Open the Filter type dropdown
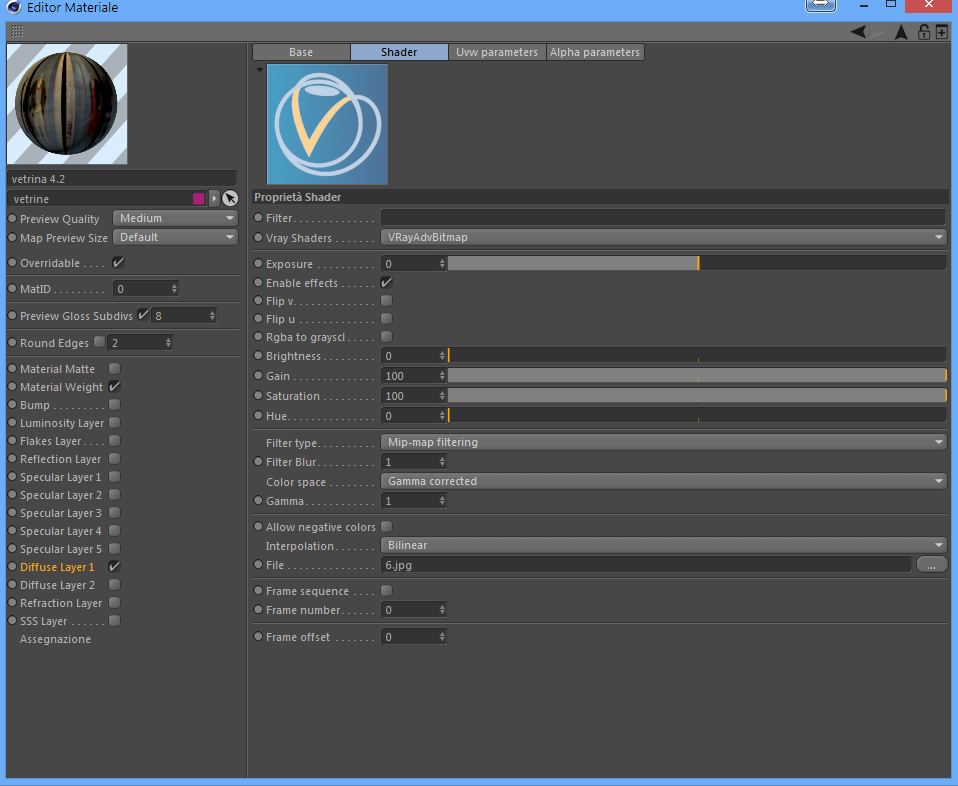 664,442
